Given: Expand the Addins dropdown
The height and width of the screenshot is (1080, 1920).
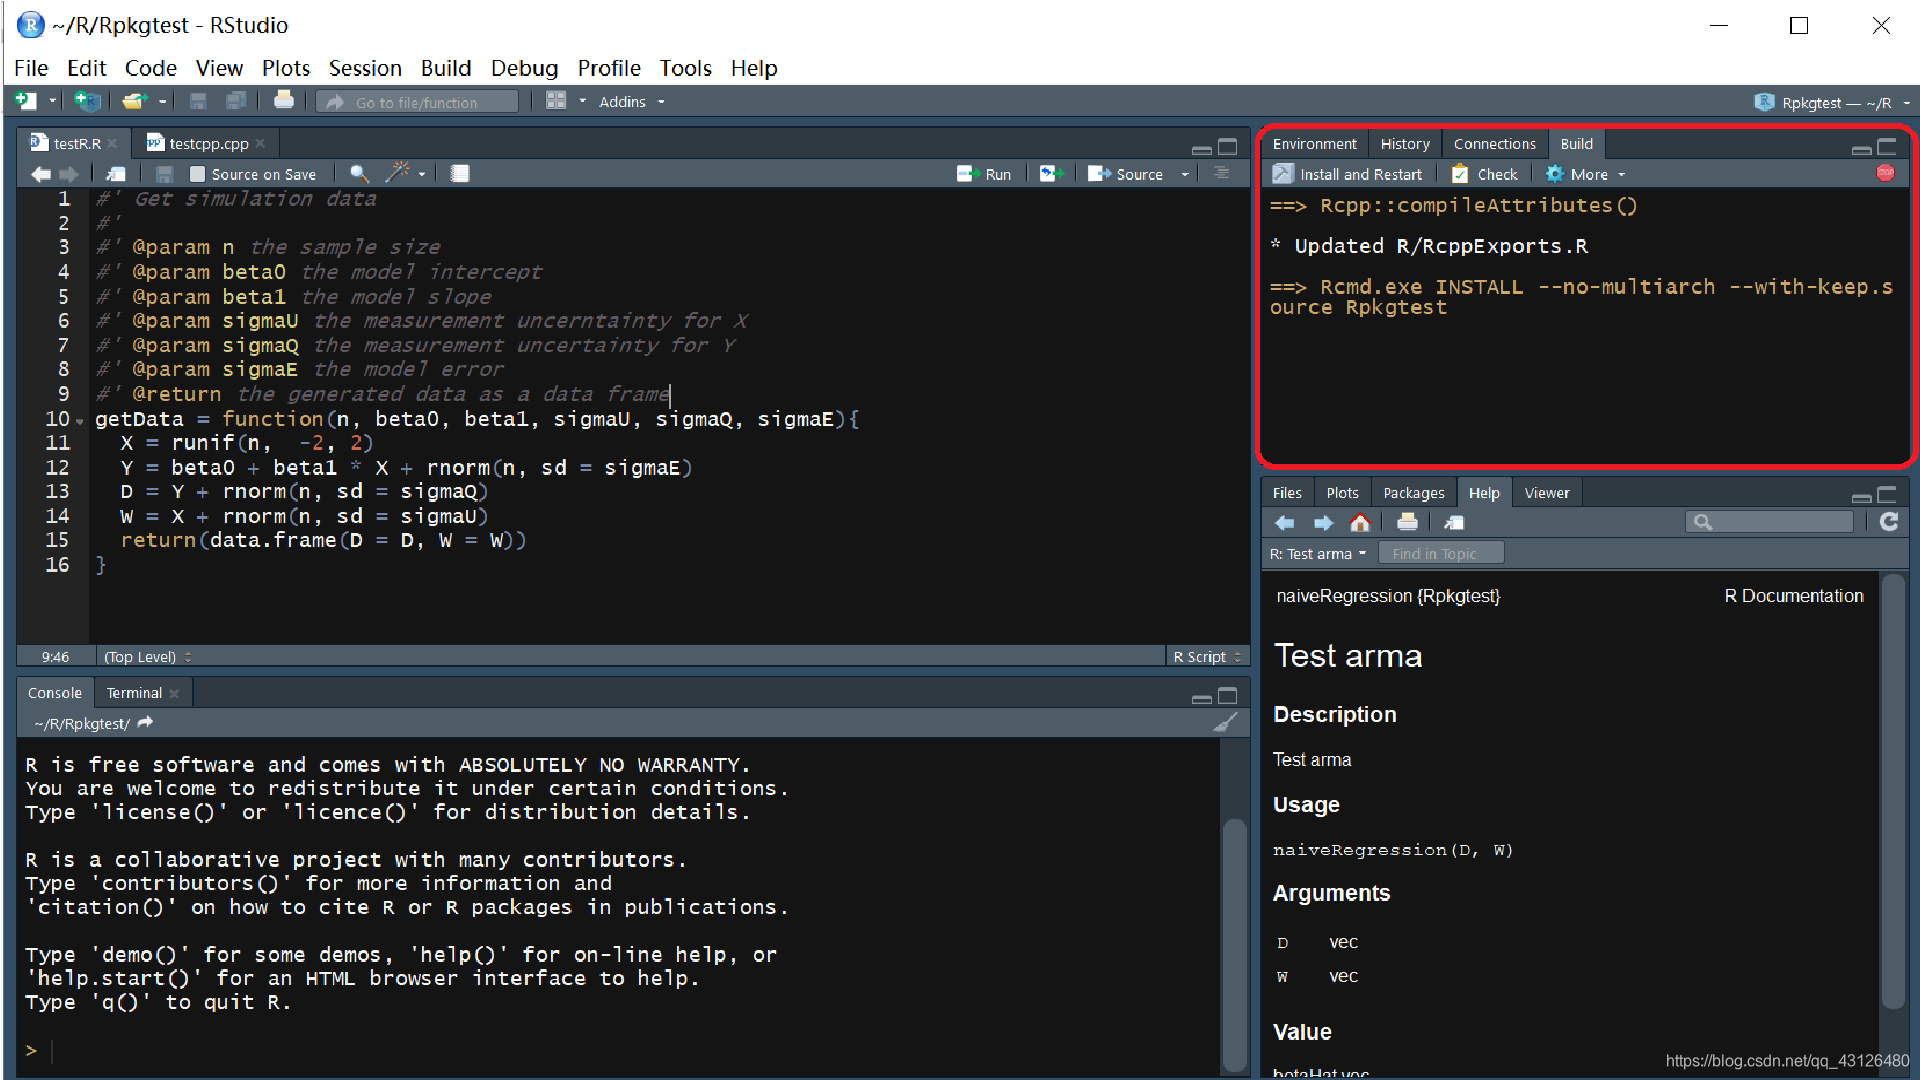Looking at the screenshot, I should (632, 102).
